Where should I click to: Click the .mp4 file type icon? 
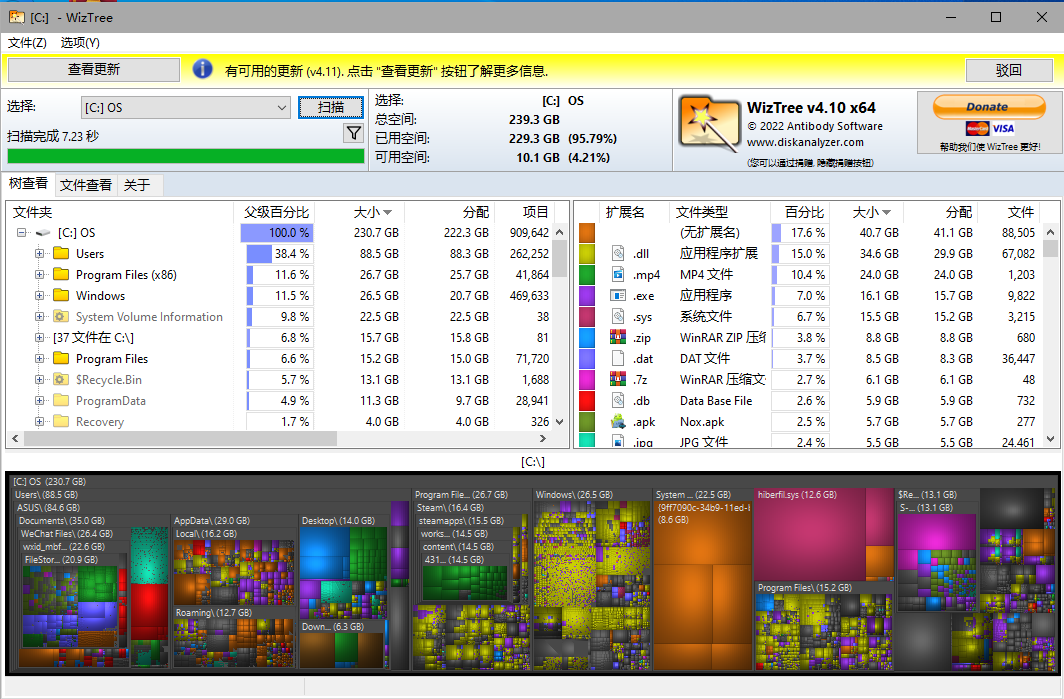[618, 274]
